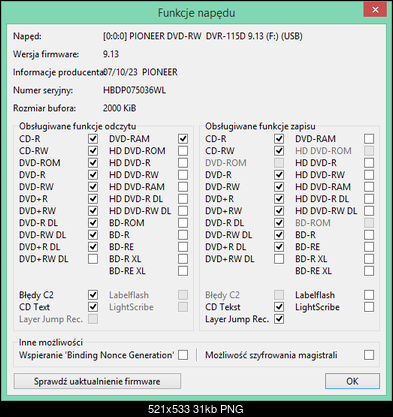The width and height of the screenshot is (393, 417).
Task: Toggle DVD+RW write checkbox
Action: coord(279,211)
